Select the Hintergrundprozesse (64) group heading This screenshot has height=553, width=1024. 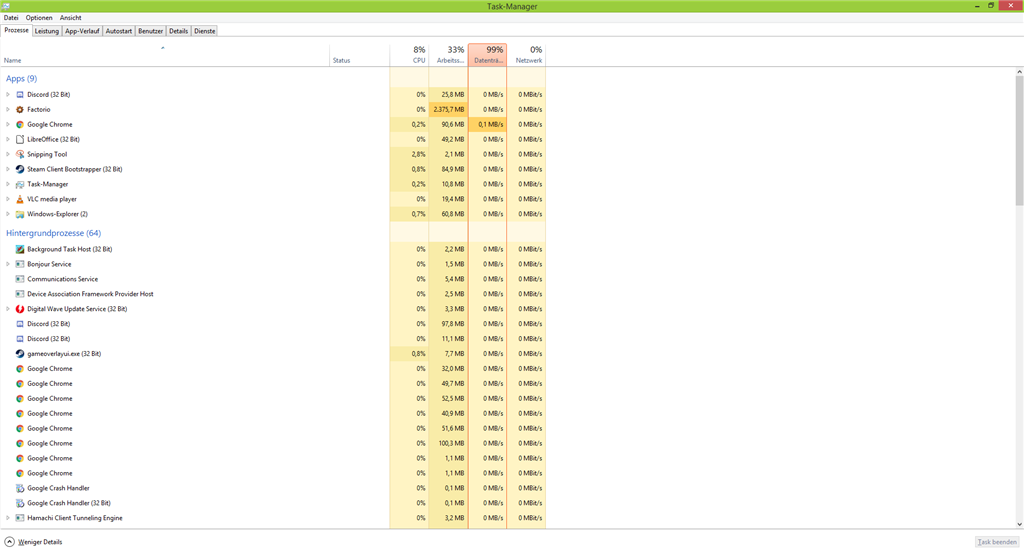pos(54,233)
